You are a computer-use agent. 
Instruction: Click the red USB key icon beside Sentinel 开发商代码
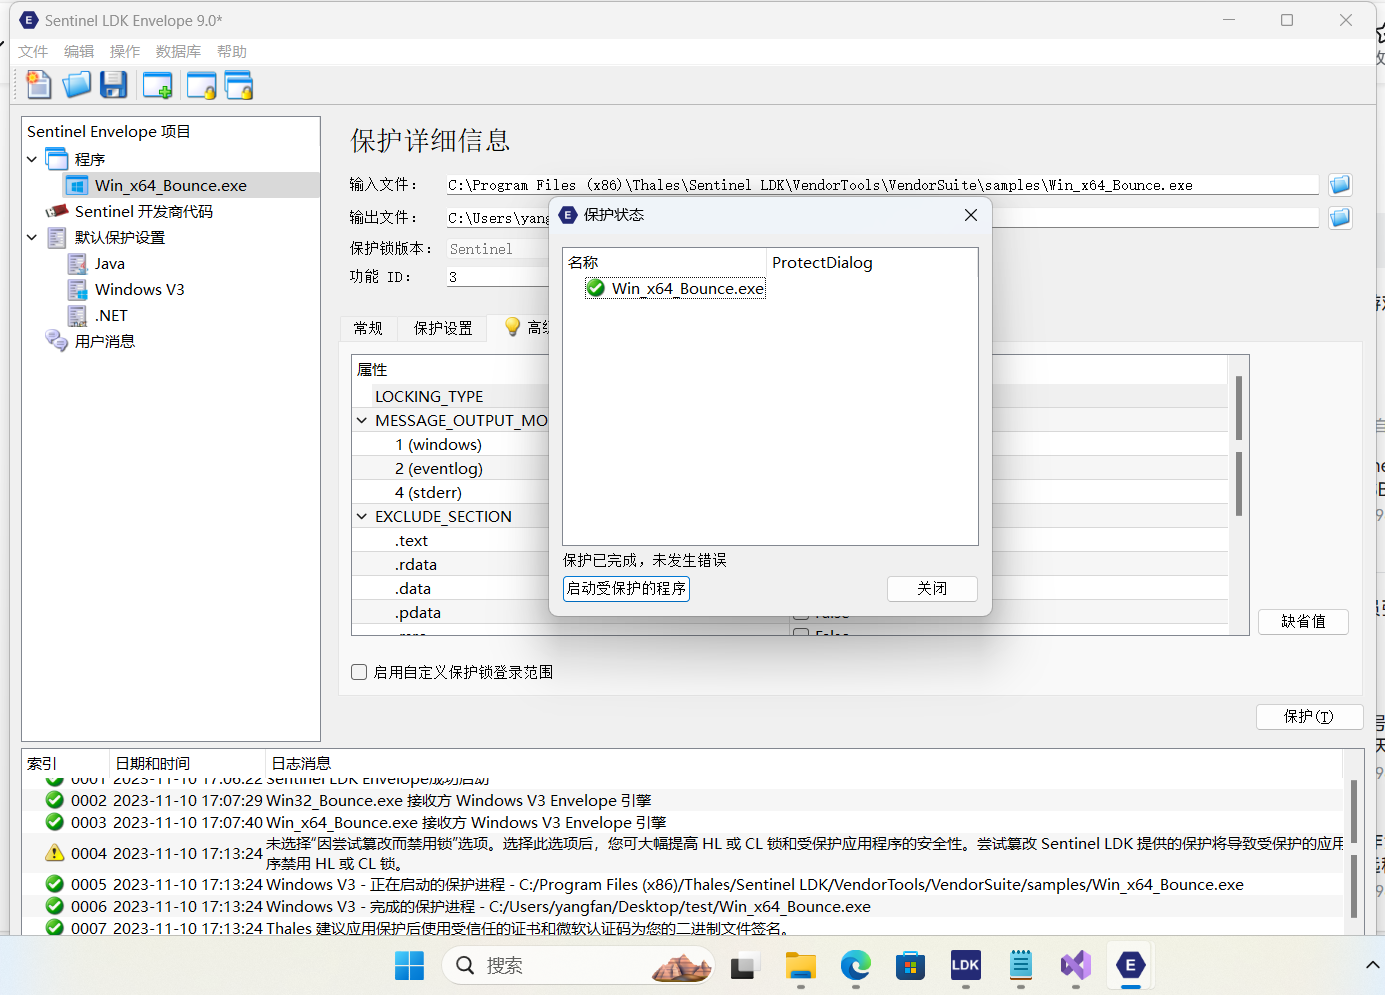point(57,211)
